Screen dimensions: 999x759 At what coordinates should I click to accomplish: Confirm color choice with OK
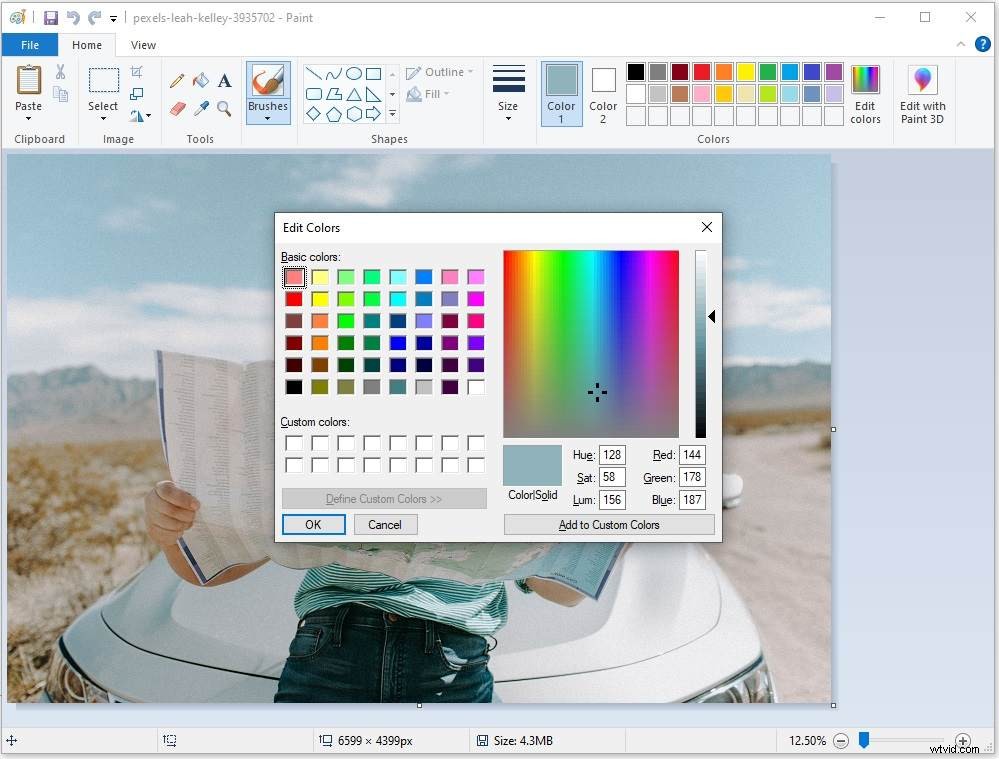pos(313,524)
